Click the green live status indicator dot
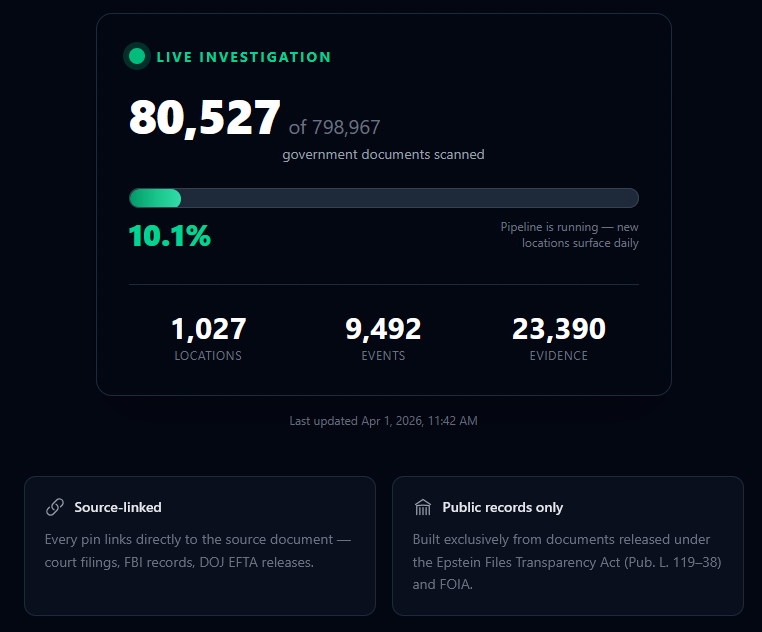This screenshot has height=632, width=762. pyautogui.click(x=137, y=57)
